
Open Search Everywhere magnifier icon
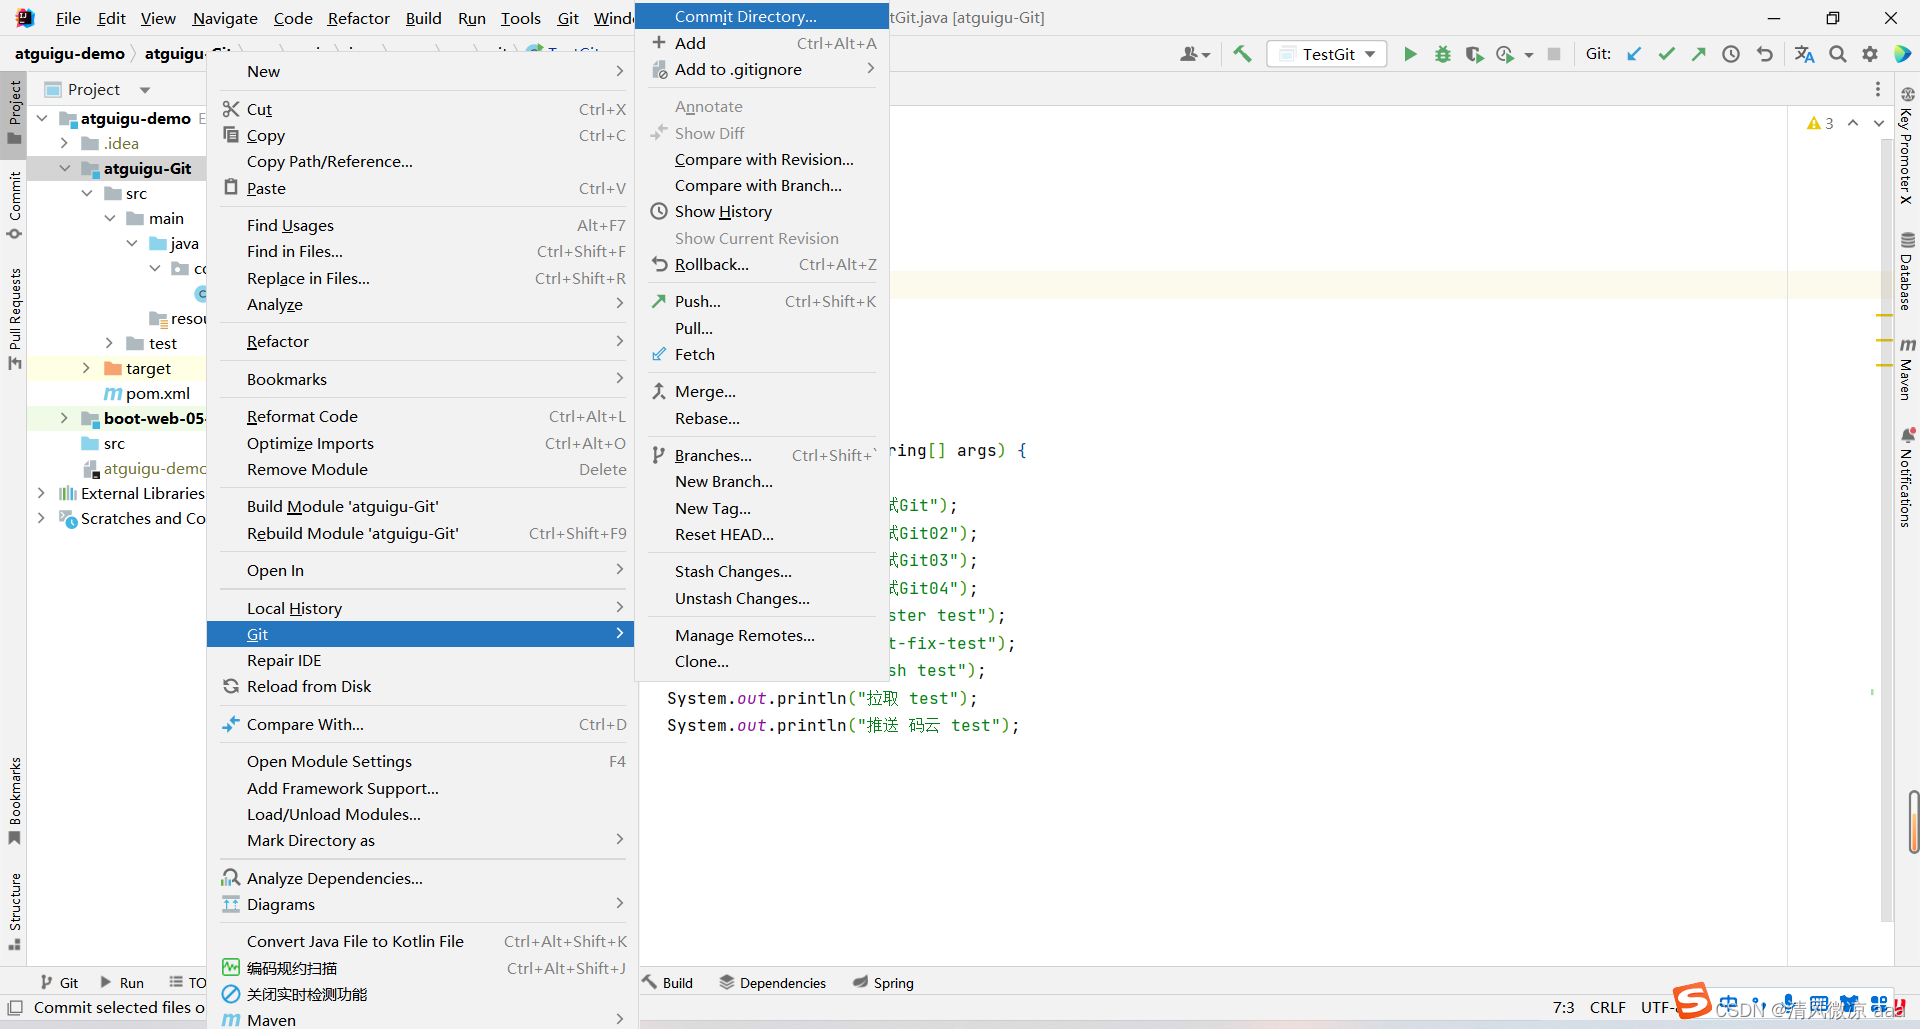pos(1838,54)
